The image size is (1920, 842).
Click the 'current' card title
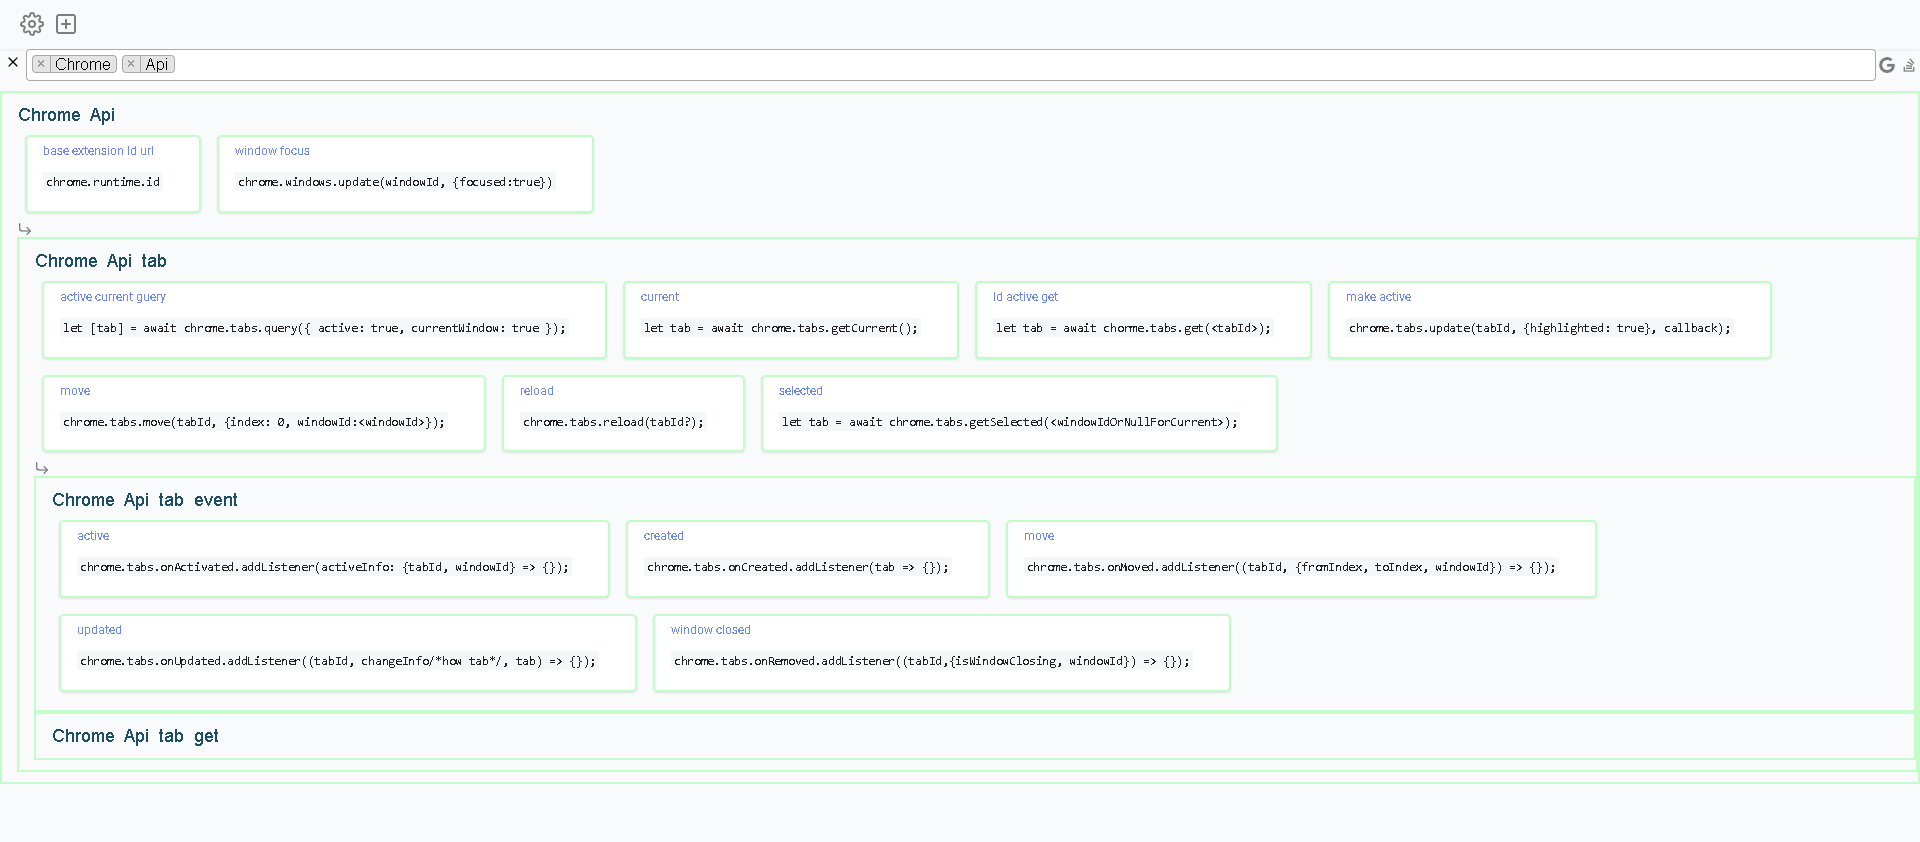click(660, 297)
